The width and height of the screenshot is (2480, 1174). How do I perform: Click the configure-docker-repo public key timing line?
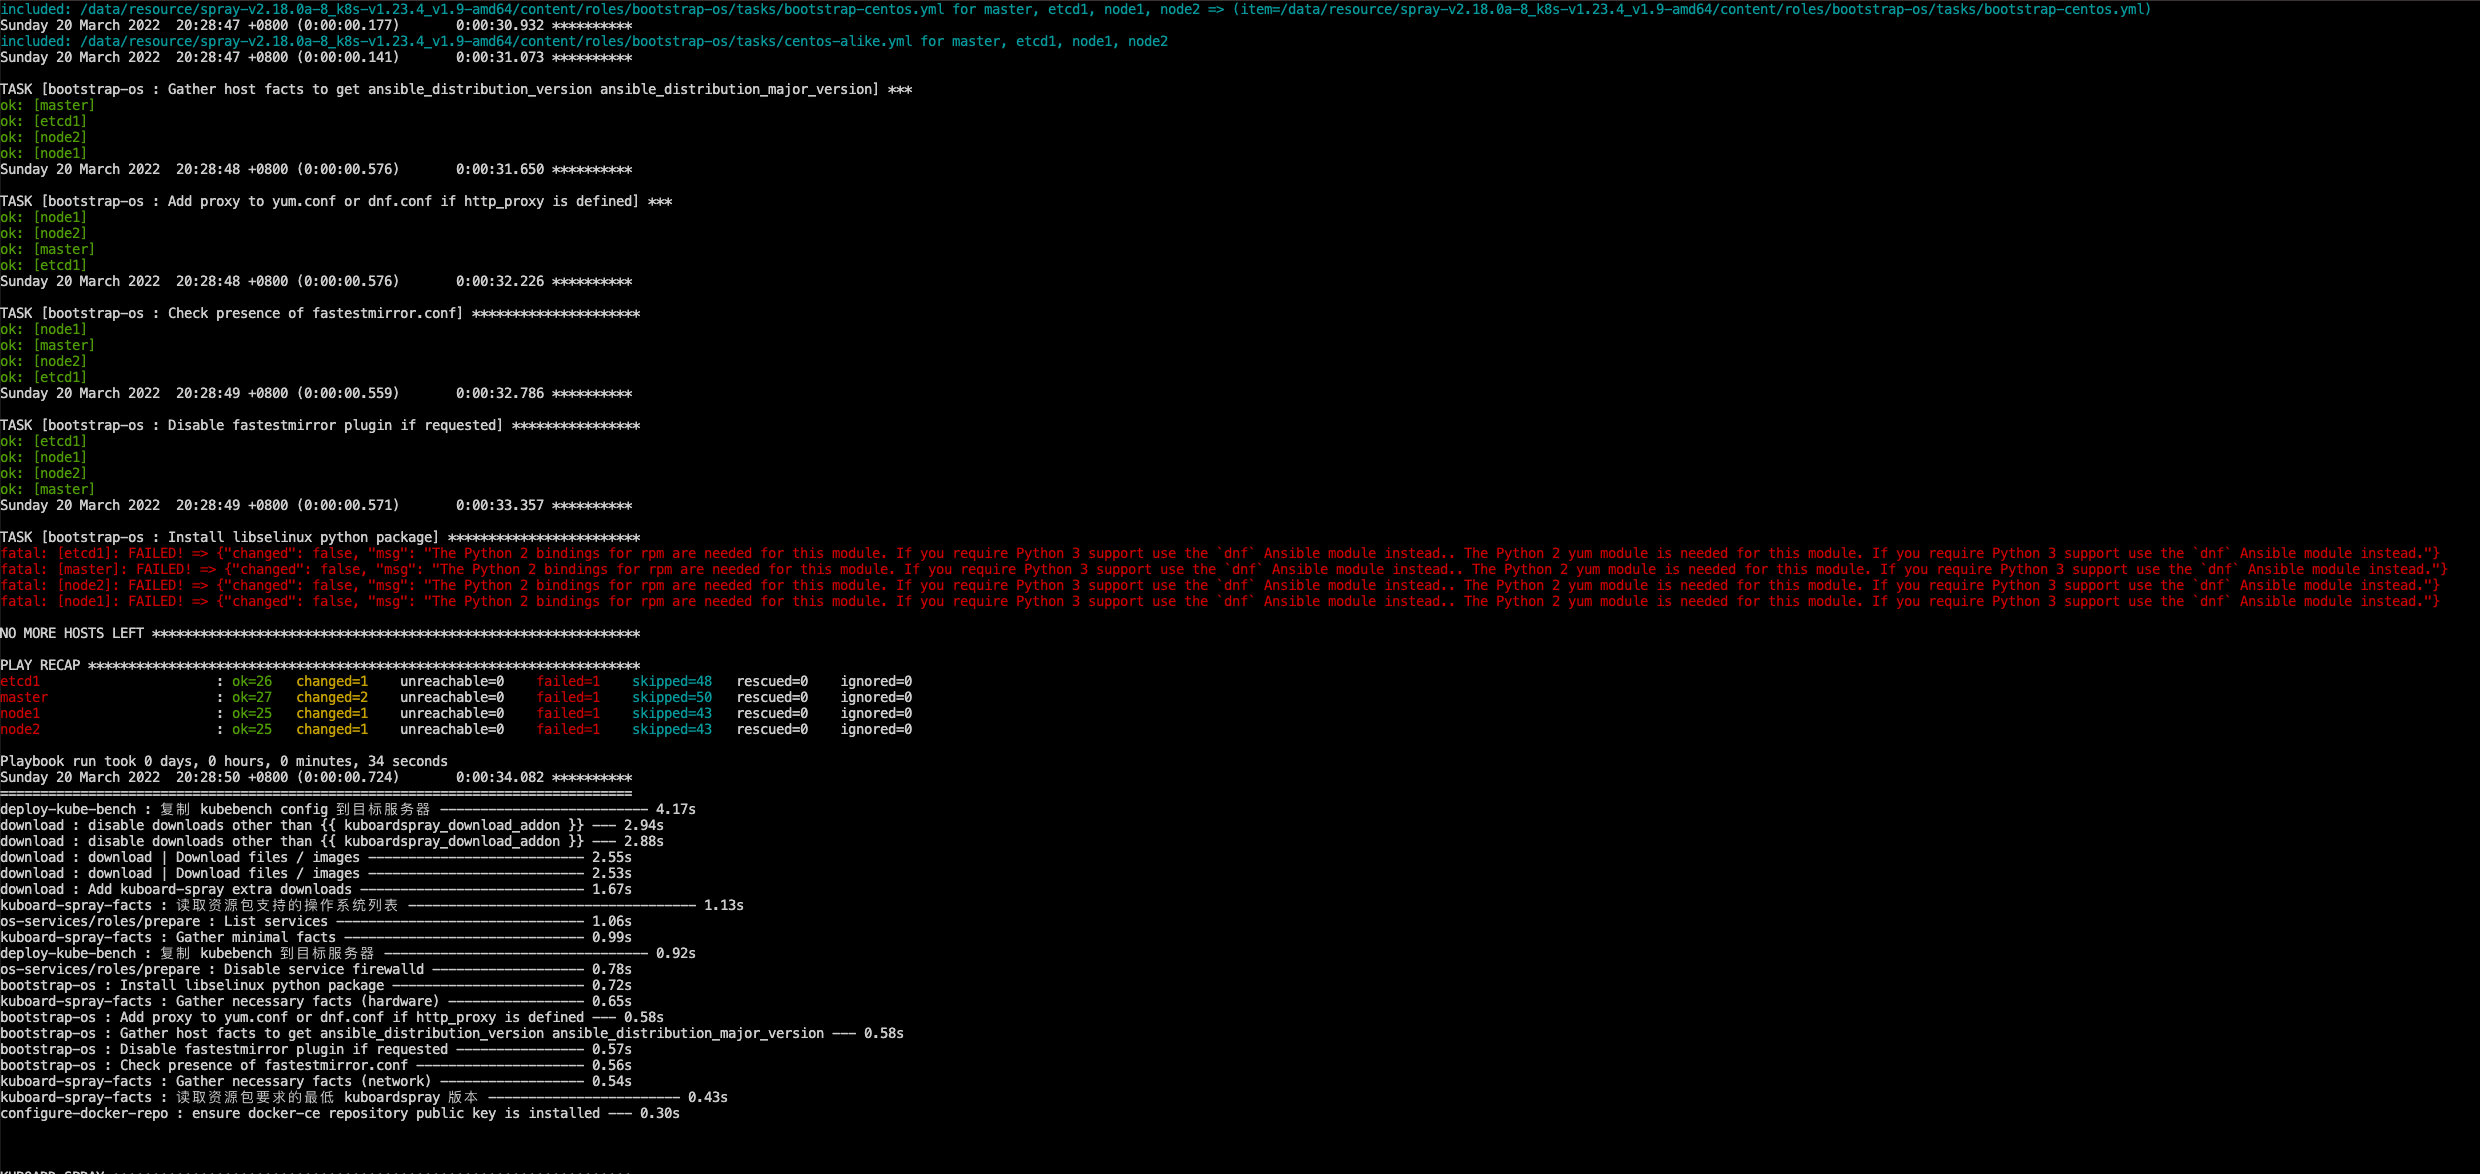pos(340,1113)
